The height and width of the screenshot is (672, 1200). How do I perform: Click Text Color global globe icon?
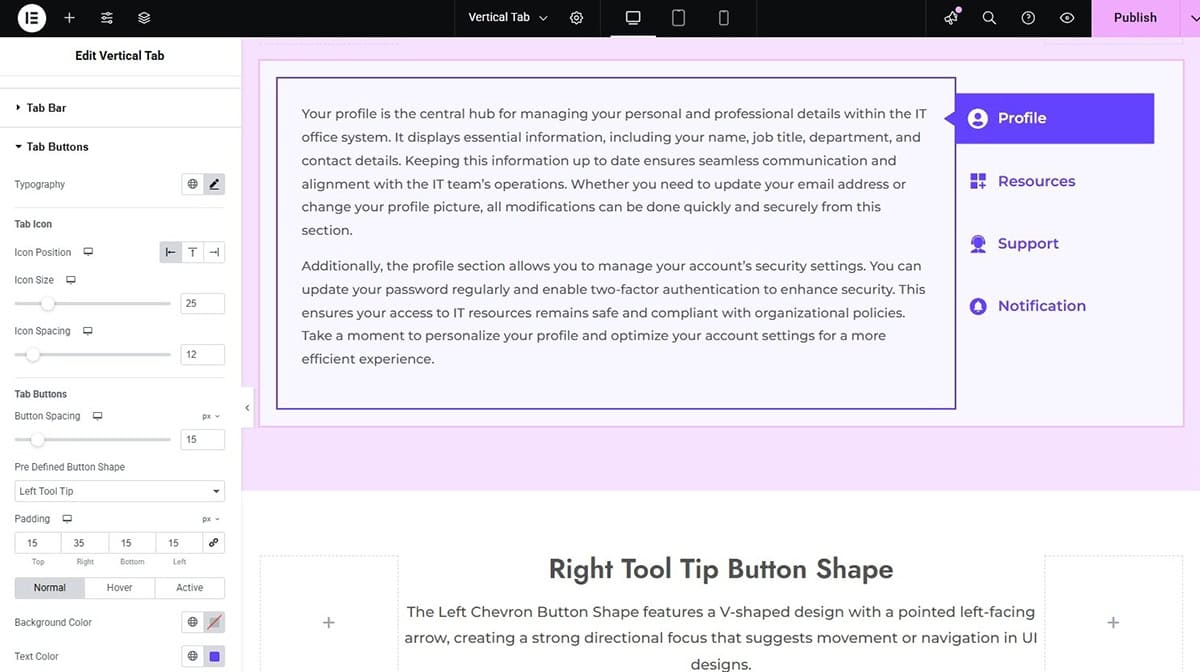(x=193, y=656)
